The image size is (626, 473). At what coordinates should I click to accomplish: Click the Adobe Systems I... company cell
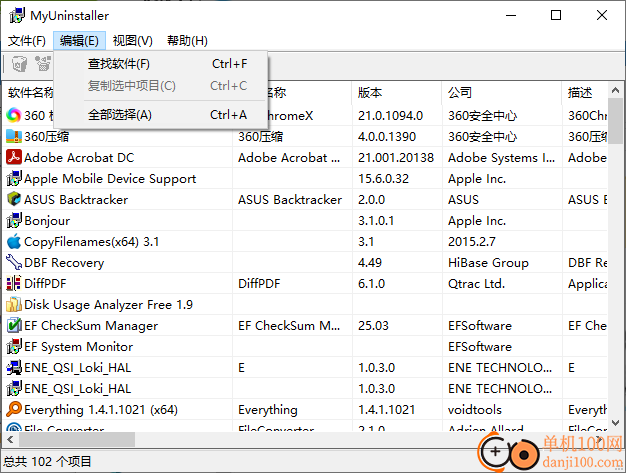point(501,158)
